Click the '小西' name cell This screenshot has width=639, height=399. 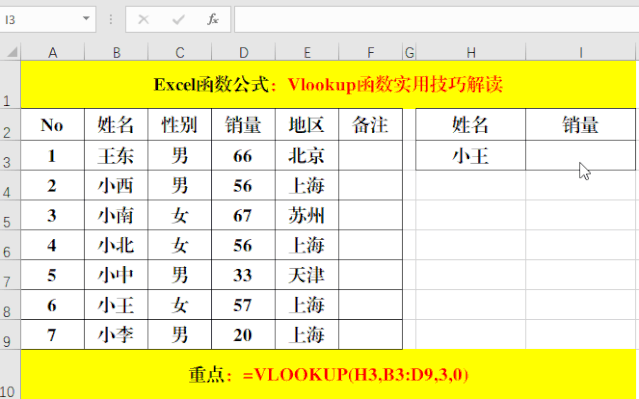coord(116,185)
